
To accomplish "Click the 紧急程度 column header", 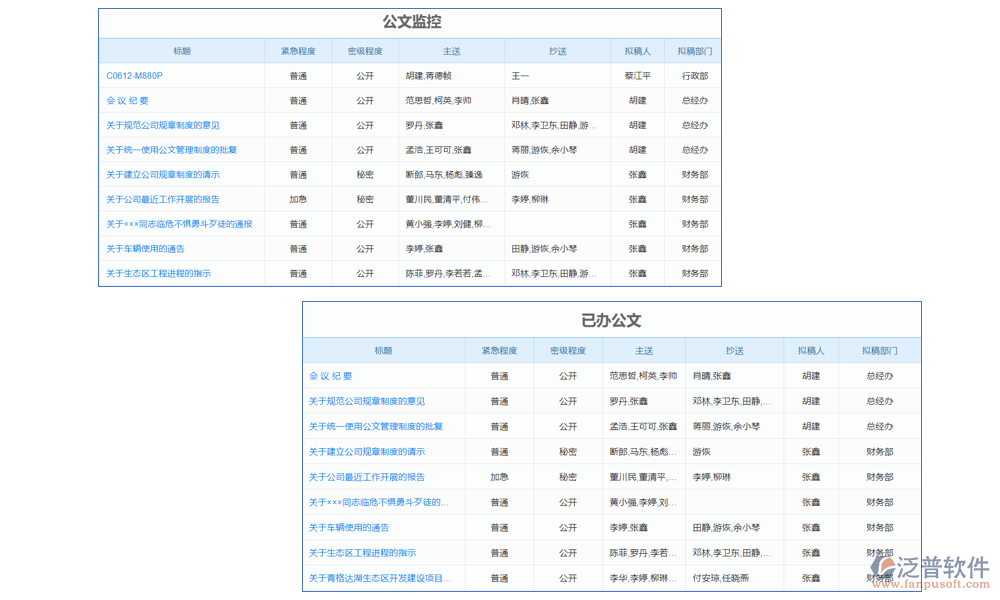I will 295,50.
